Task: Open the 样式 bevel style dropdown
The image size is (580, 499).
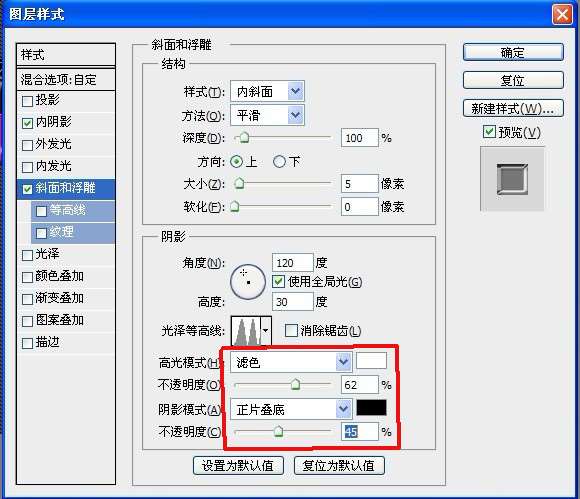Action: [x=267, y=91]
